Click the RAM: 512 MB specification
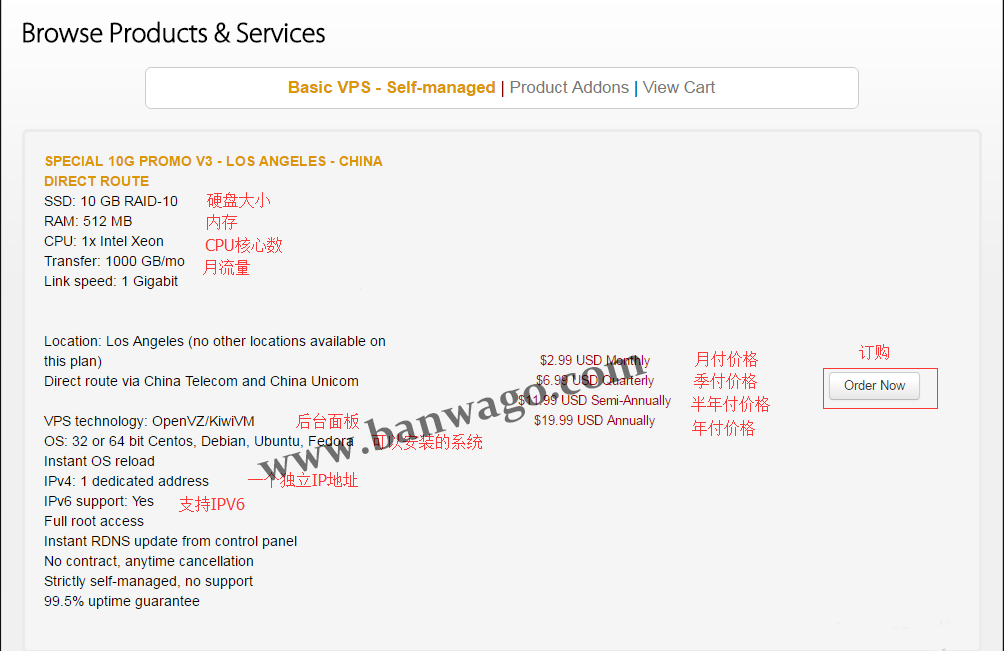The width and height of the screenshot is (1004, 651). (x=88, y=221)
